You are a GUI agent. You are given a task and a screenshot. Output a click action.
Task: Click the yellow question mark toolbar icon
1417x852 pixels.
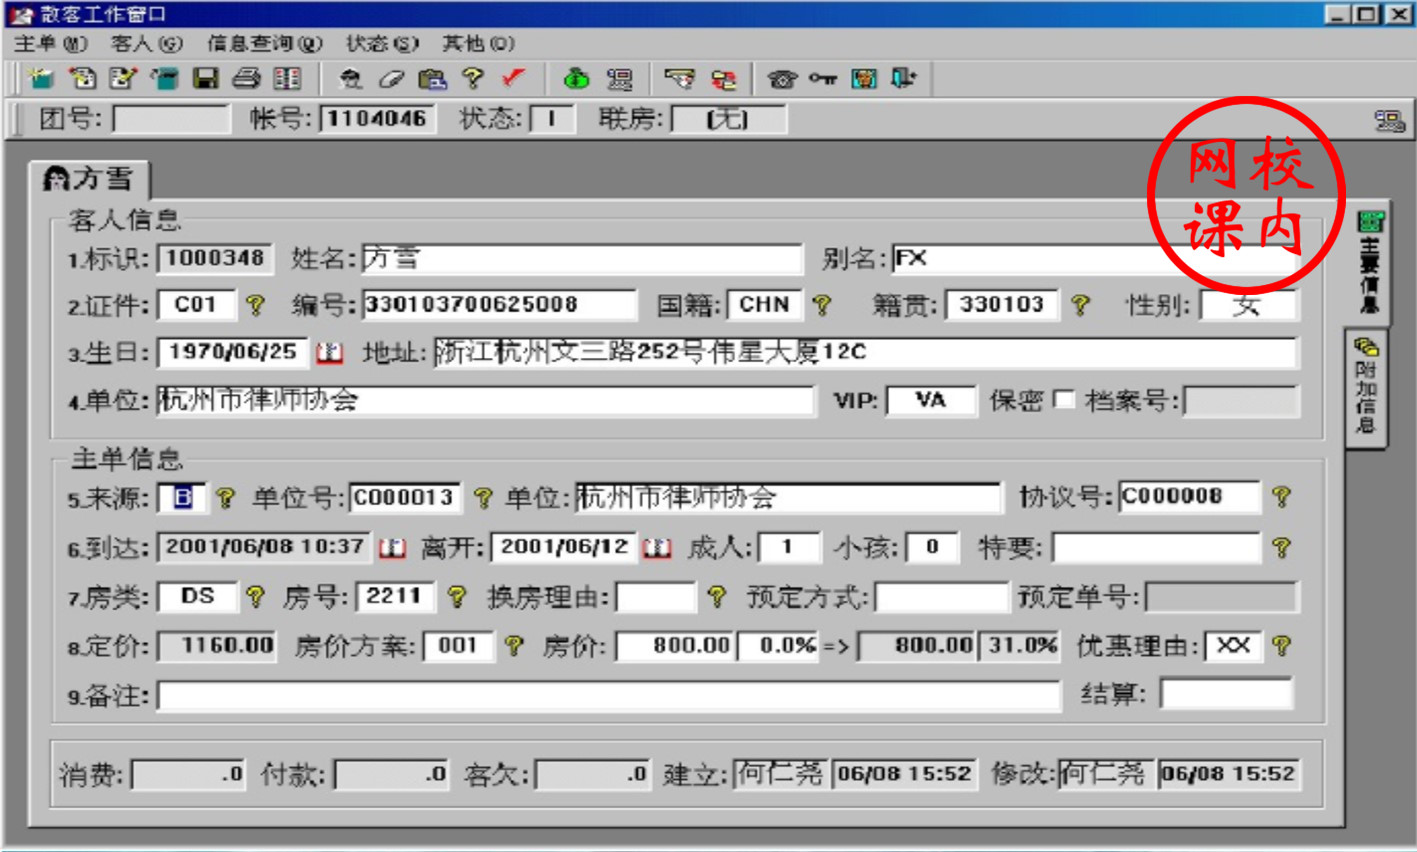473,78
